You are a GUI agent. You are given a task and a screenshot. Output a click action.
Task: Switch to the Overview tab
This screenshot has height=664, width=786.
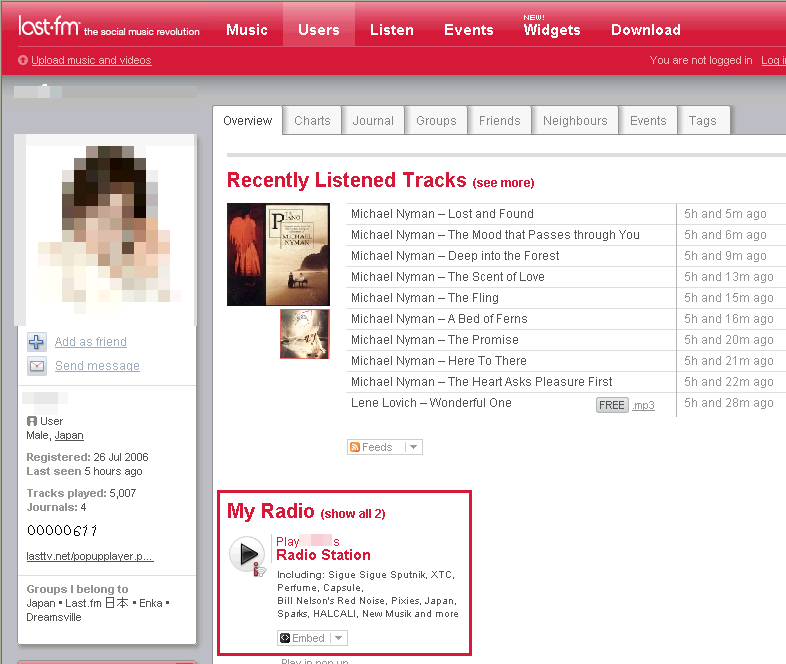click(x=248, y=121)
